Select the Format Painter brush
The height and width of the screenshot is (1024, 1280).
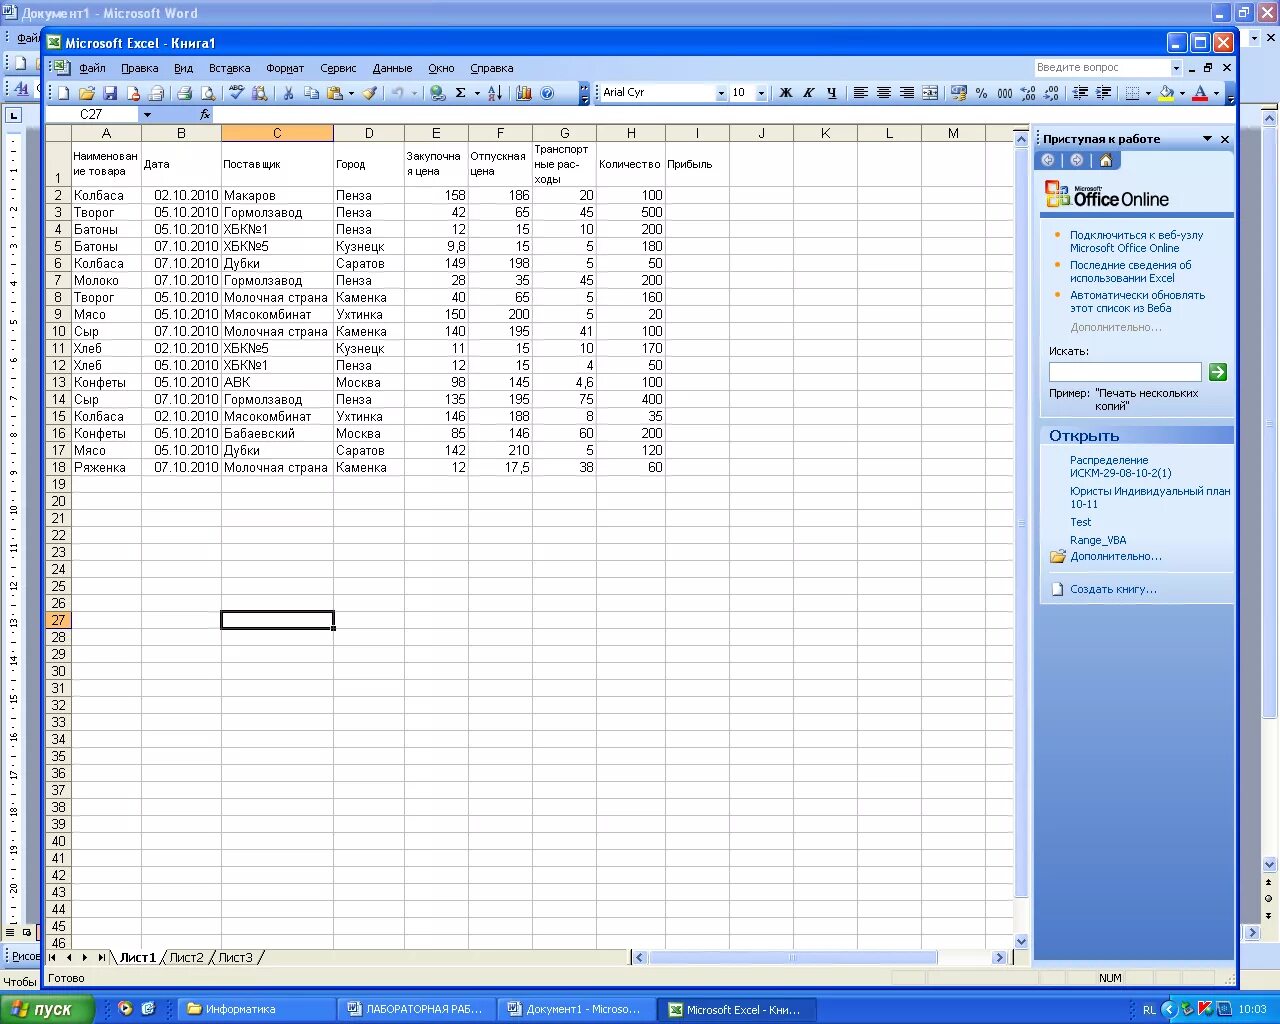pos(369,93)
